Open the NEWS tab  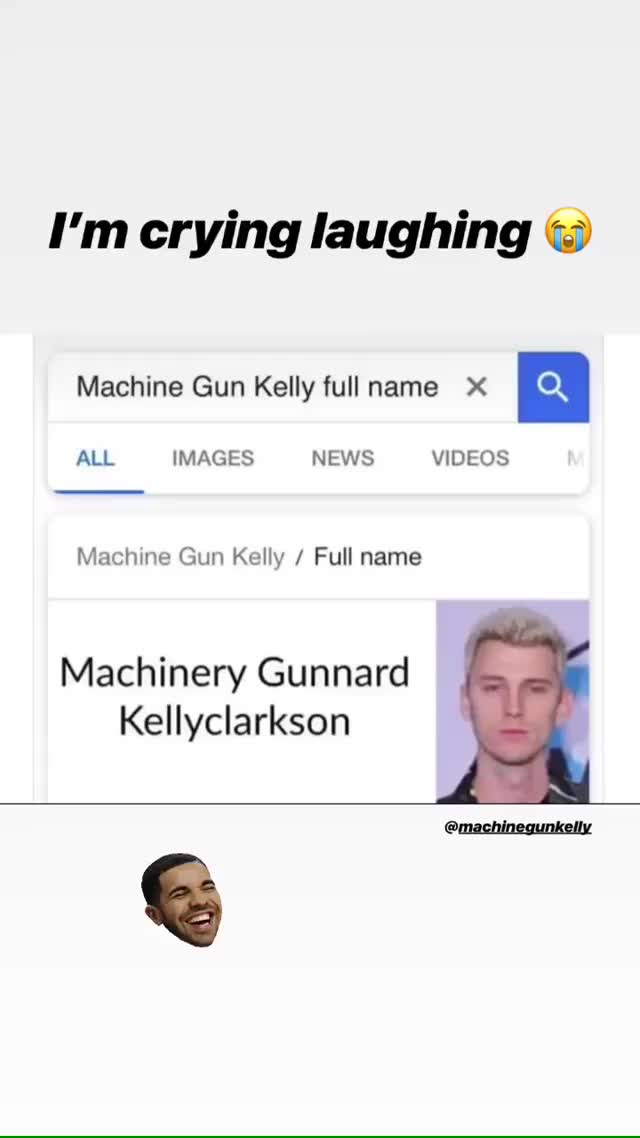tap(342, 458)
